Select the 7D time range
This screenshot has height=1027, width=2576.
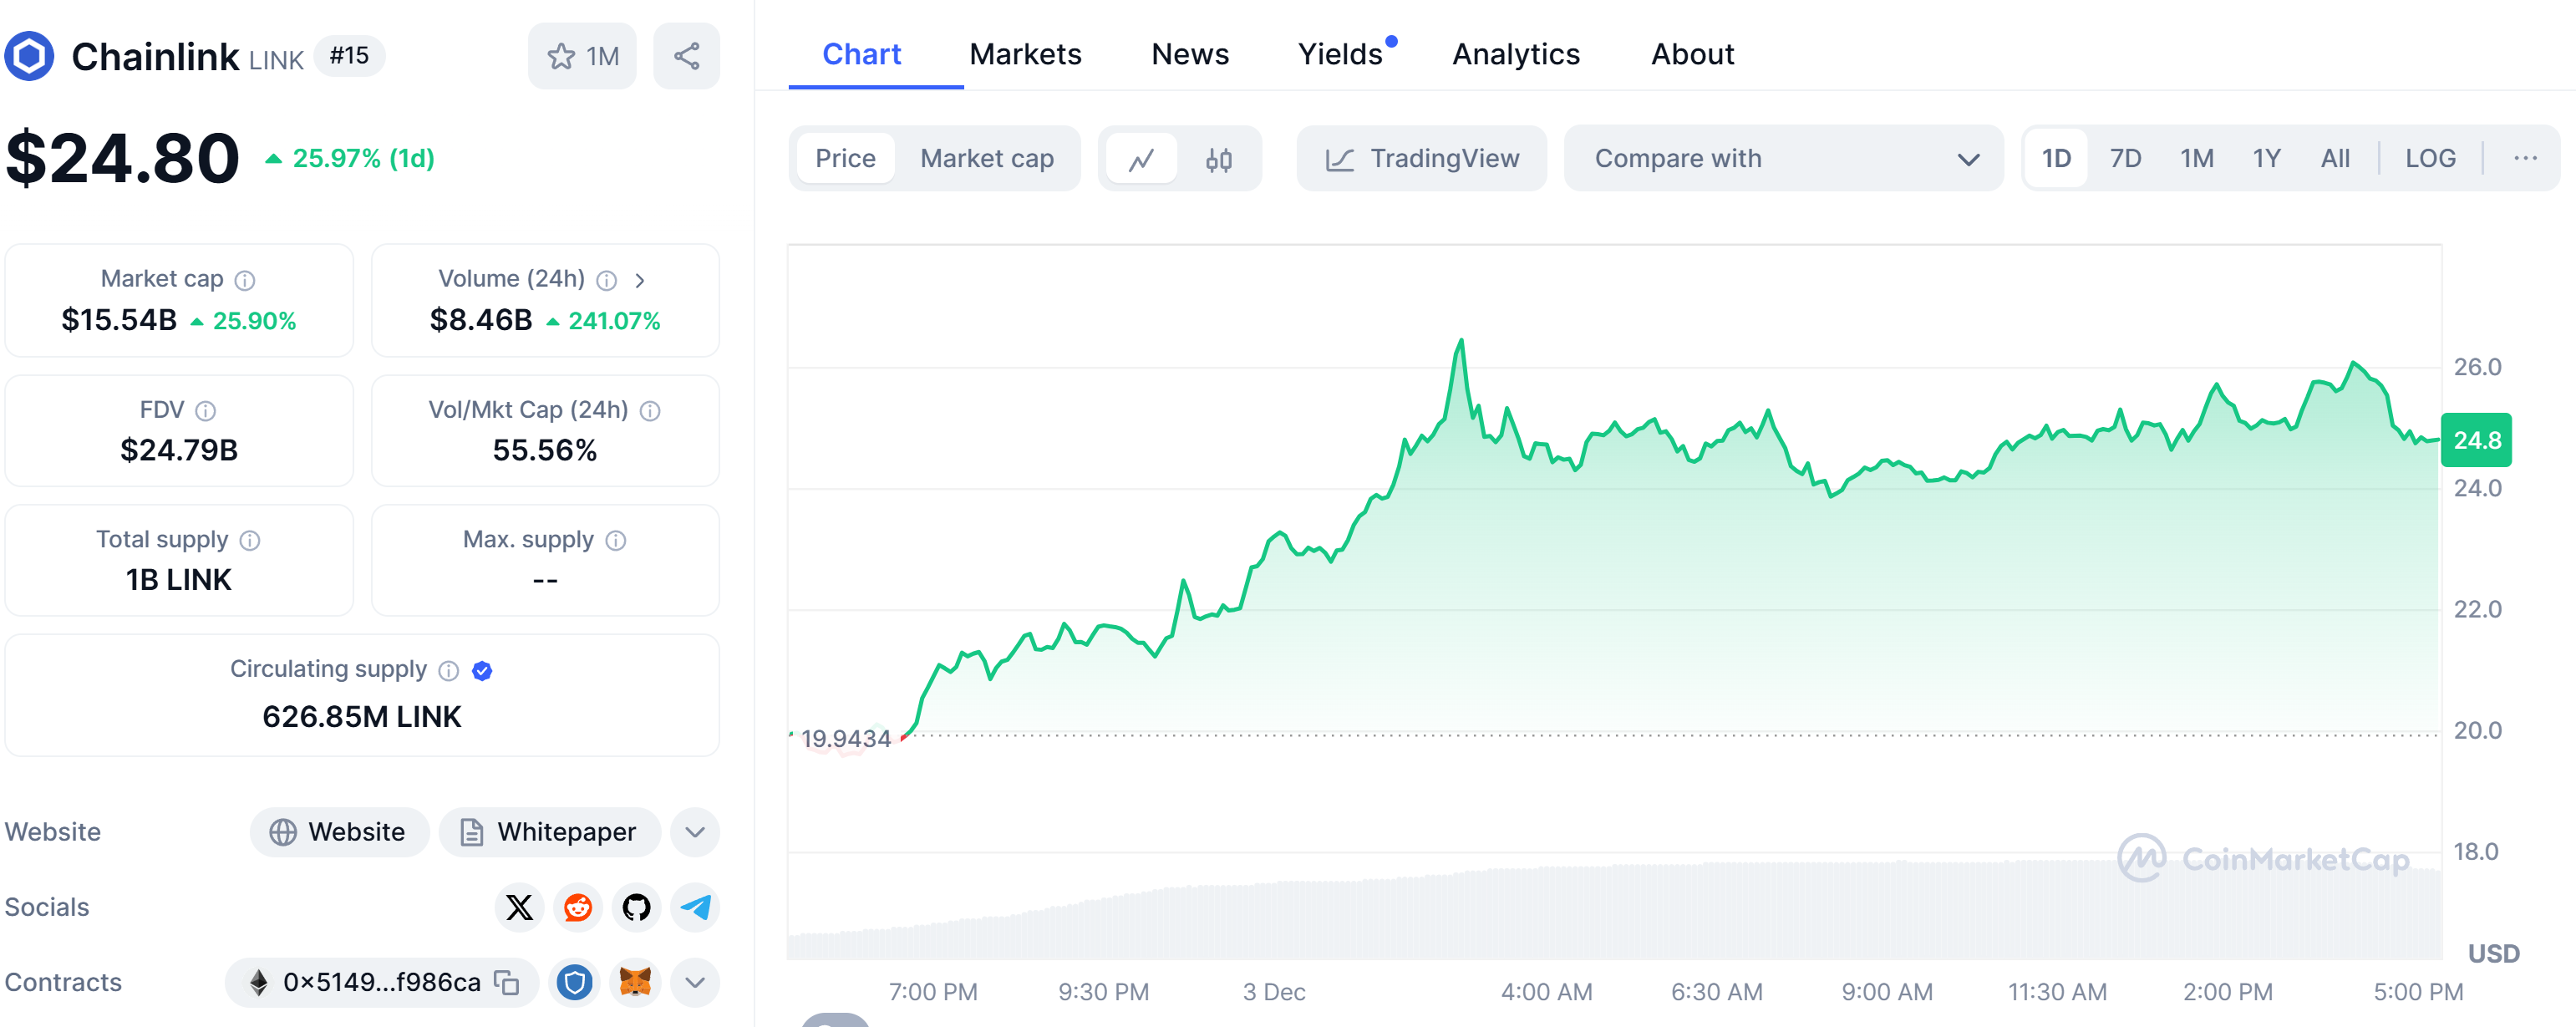[2125, 159]
